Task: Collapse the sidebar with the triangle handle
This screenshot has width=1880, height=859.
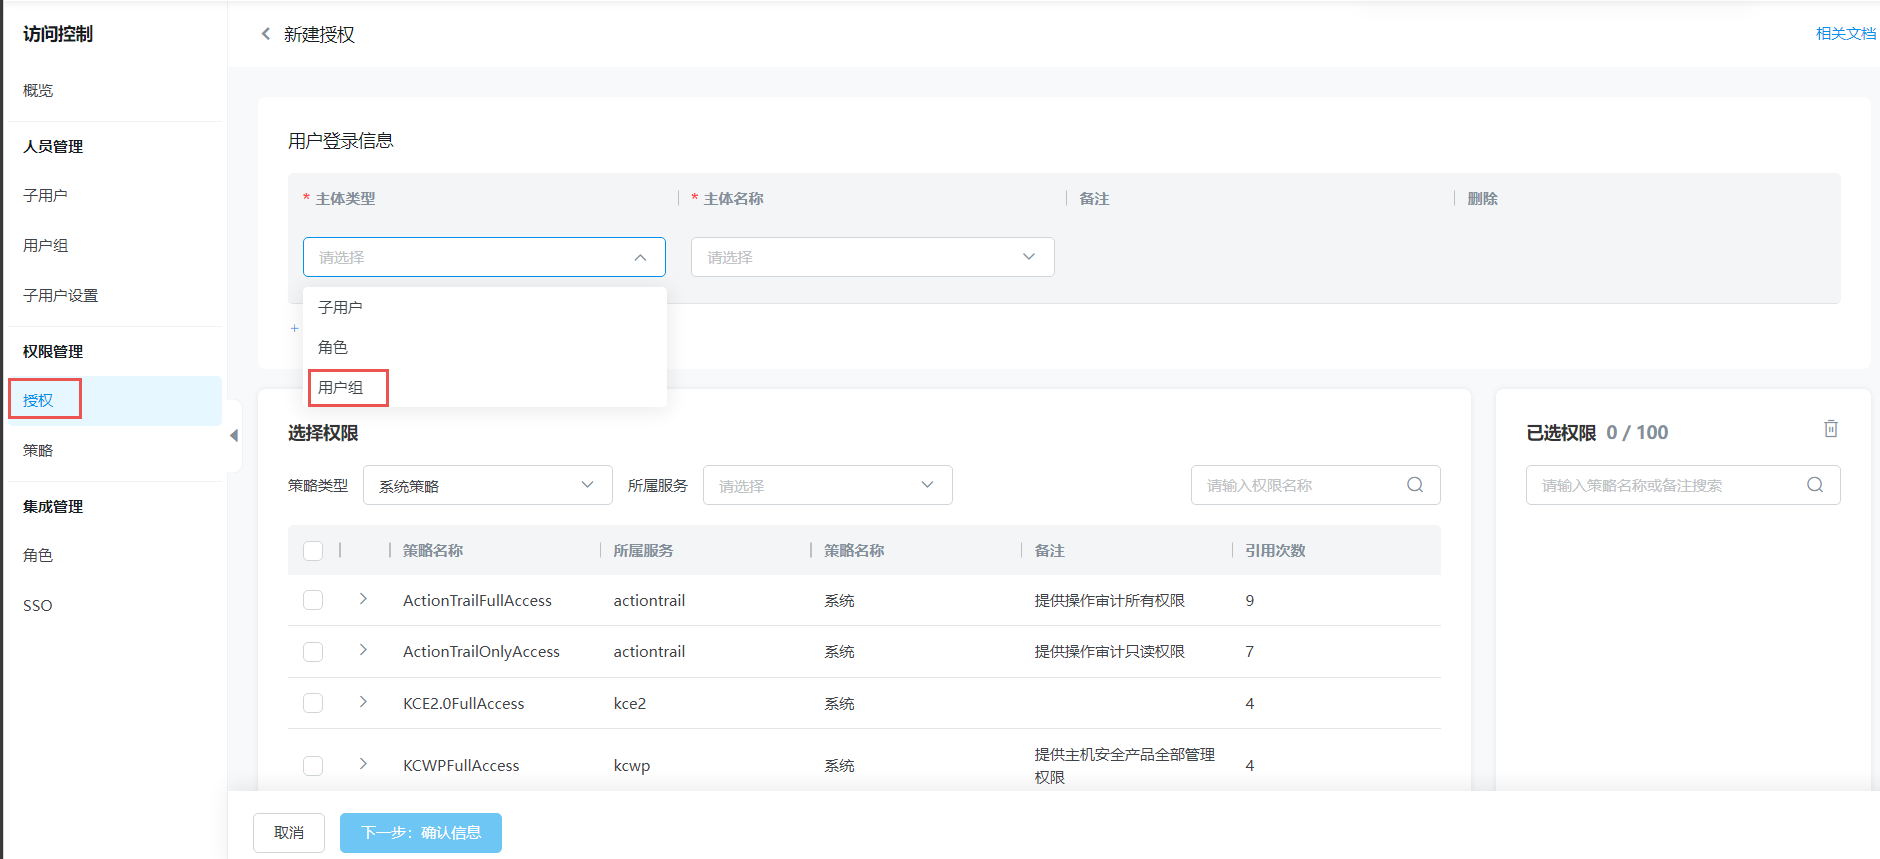Action: click(234, 436)
